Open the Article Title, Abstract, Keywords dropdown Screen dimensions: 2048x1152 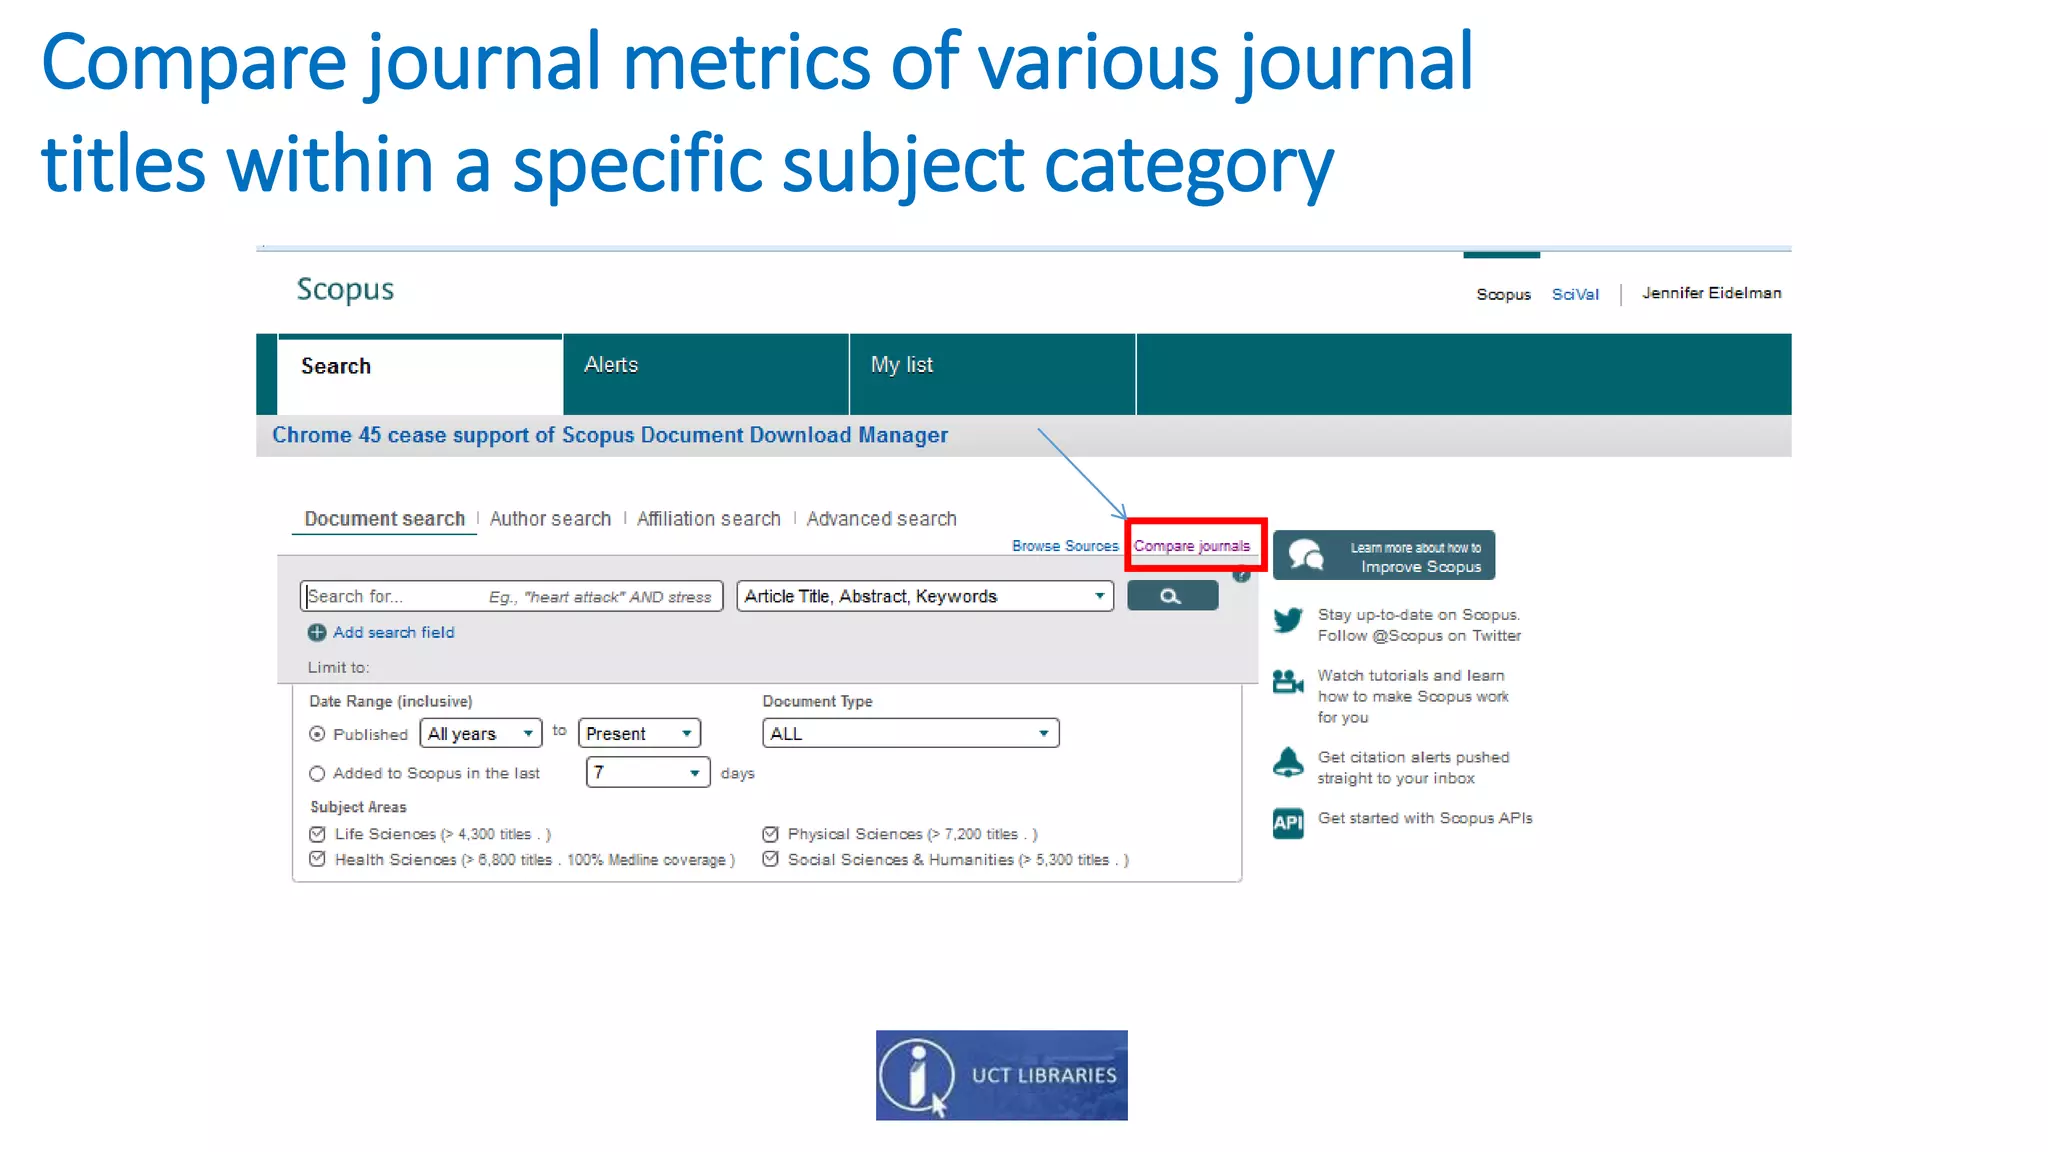pyautogui.click(x=925, y=596)
